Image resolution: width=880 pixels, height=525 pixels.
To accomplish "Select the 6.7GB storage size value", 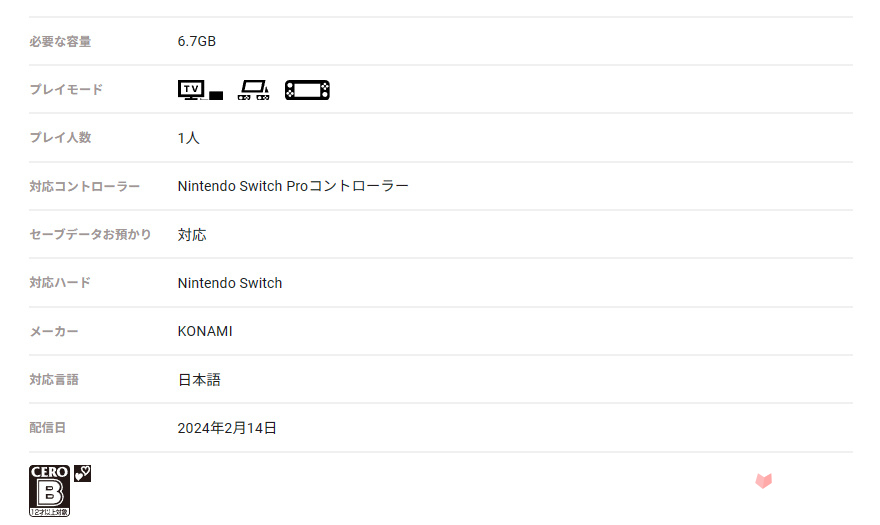I will [196, 42].
